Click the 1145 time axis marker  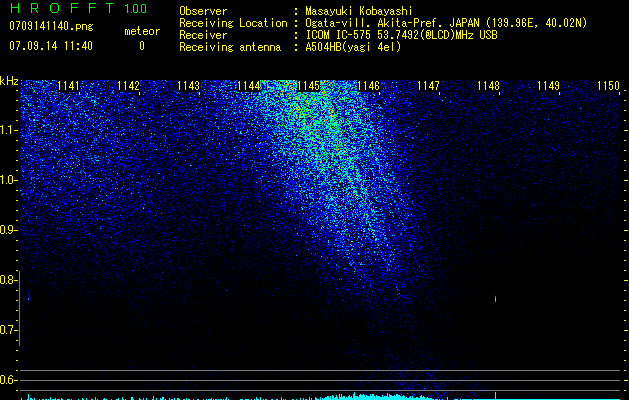point(308,86)
